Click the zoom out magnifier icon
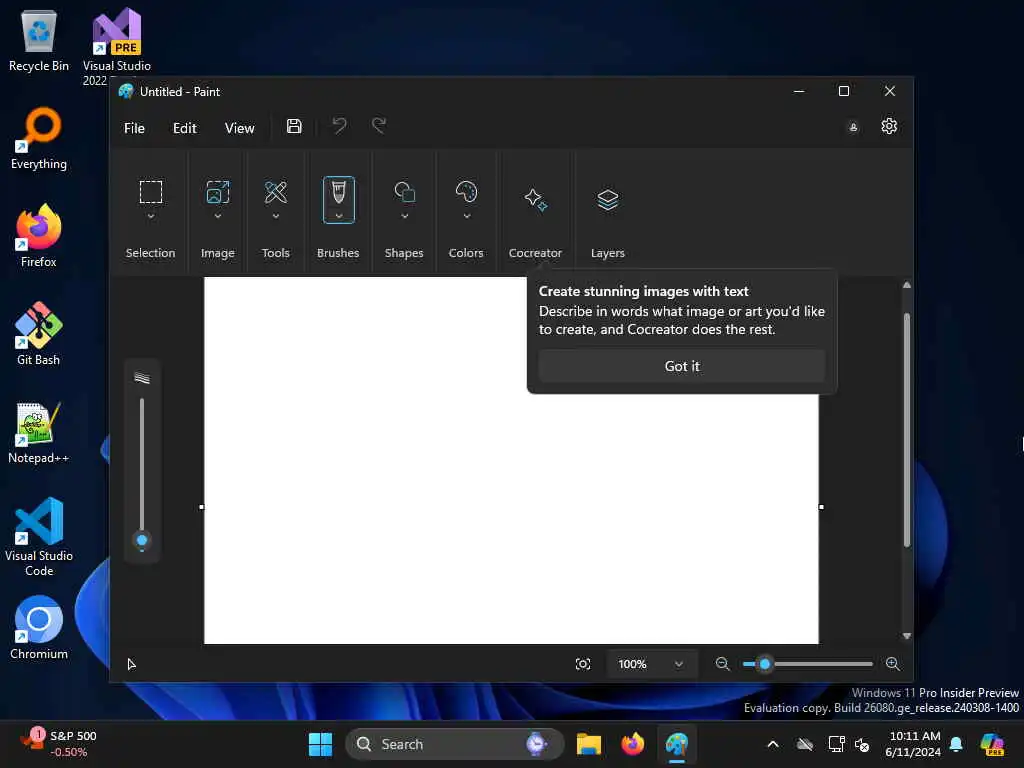Screen dimensions: 1024x768 coord(722,664)
